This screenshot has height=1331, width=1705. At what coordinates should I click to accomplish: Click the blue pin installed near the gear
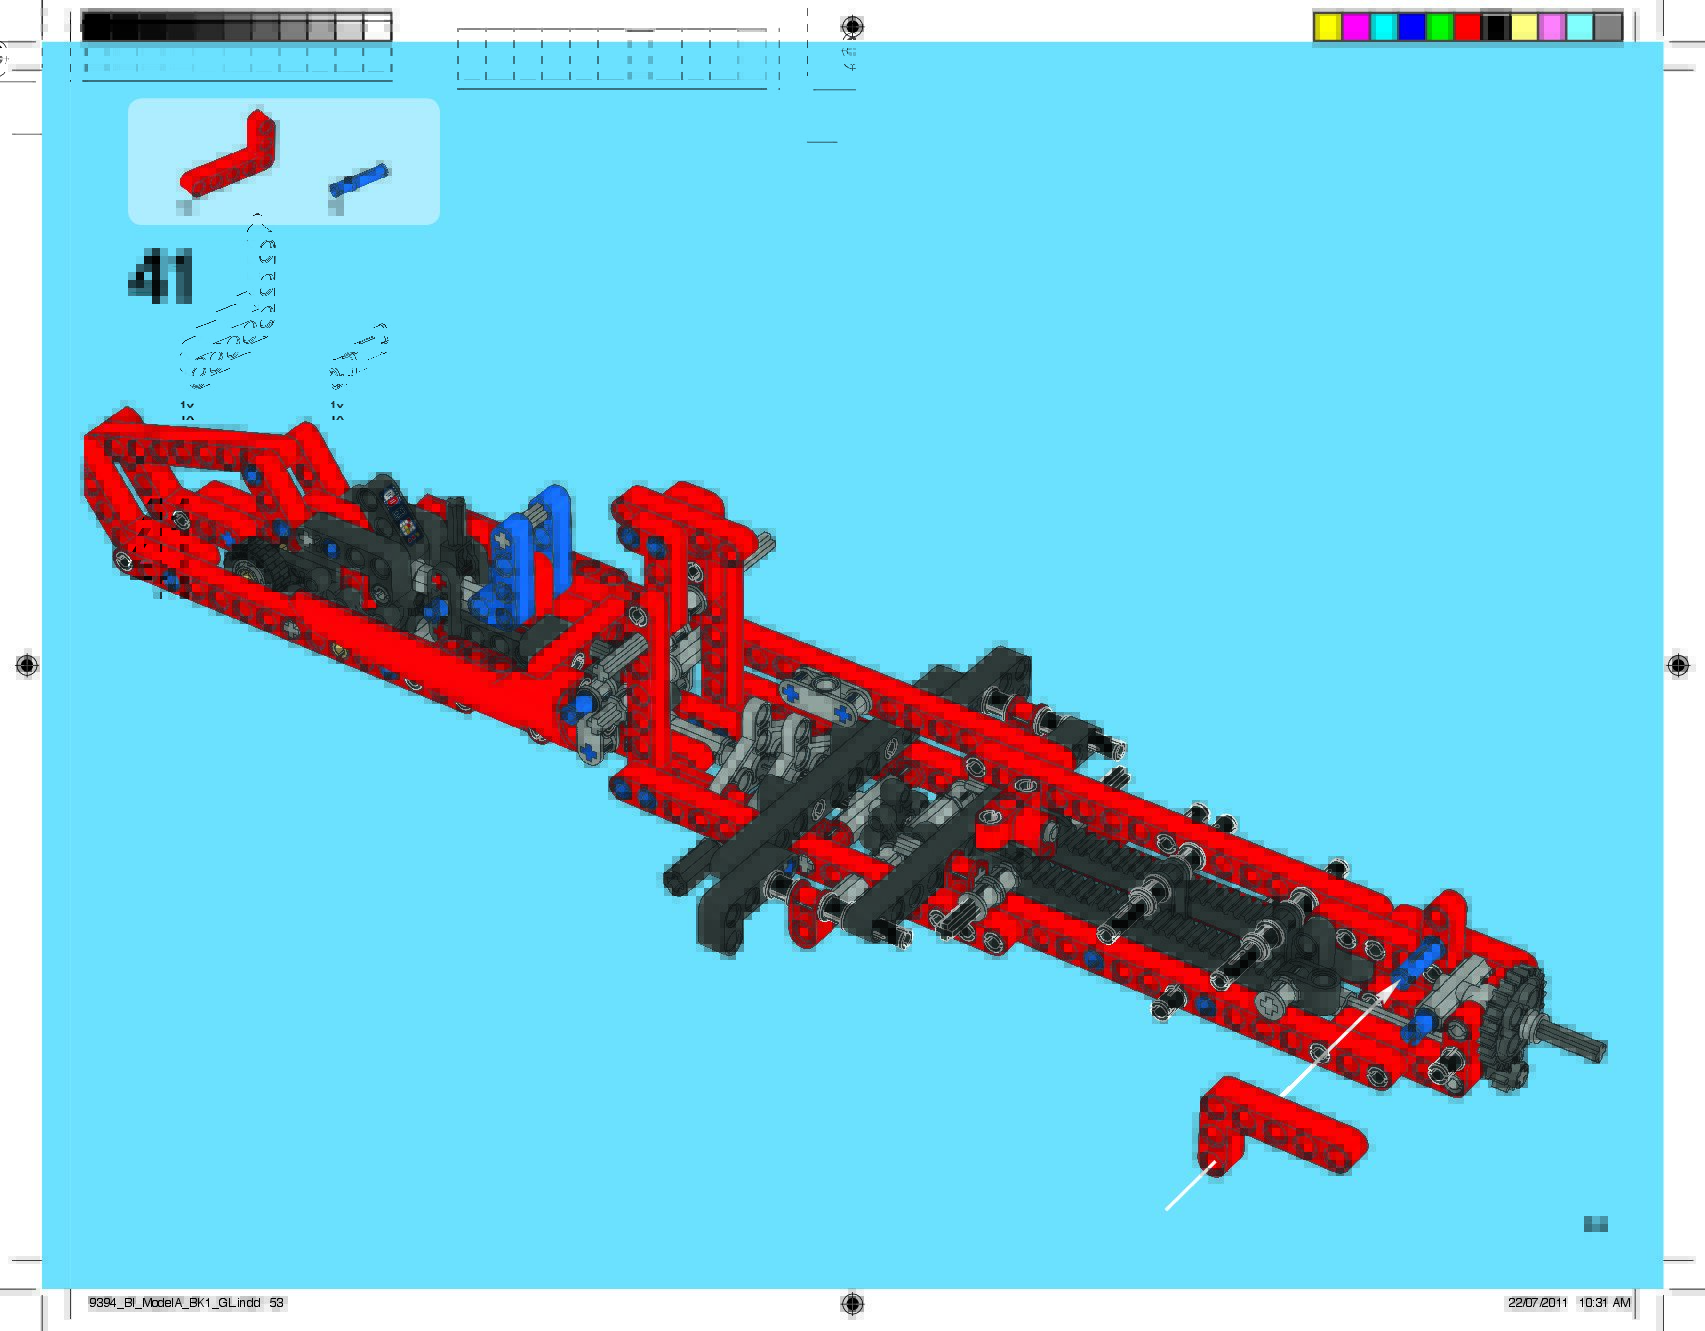click(1418, 964)
